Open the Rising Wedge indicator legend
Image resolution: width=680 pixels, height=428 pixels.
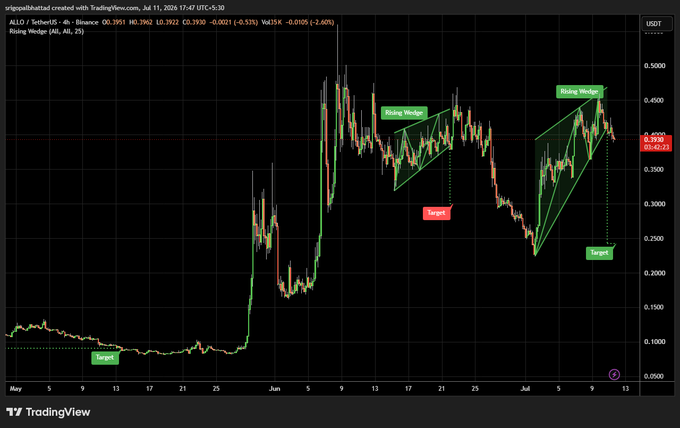[x=46, y=31]
